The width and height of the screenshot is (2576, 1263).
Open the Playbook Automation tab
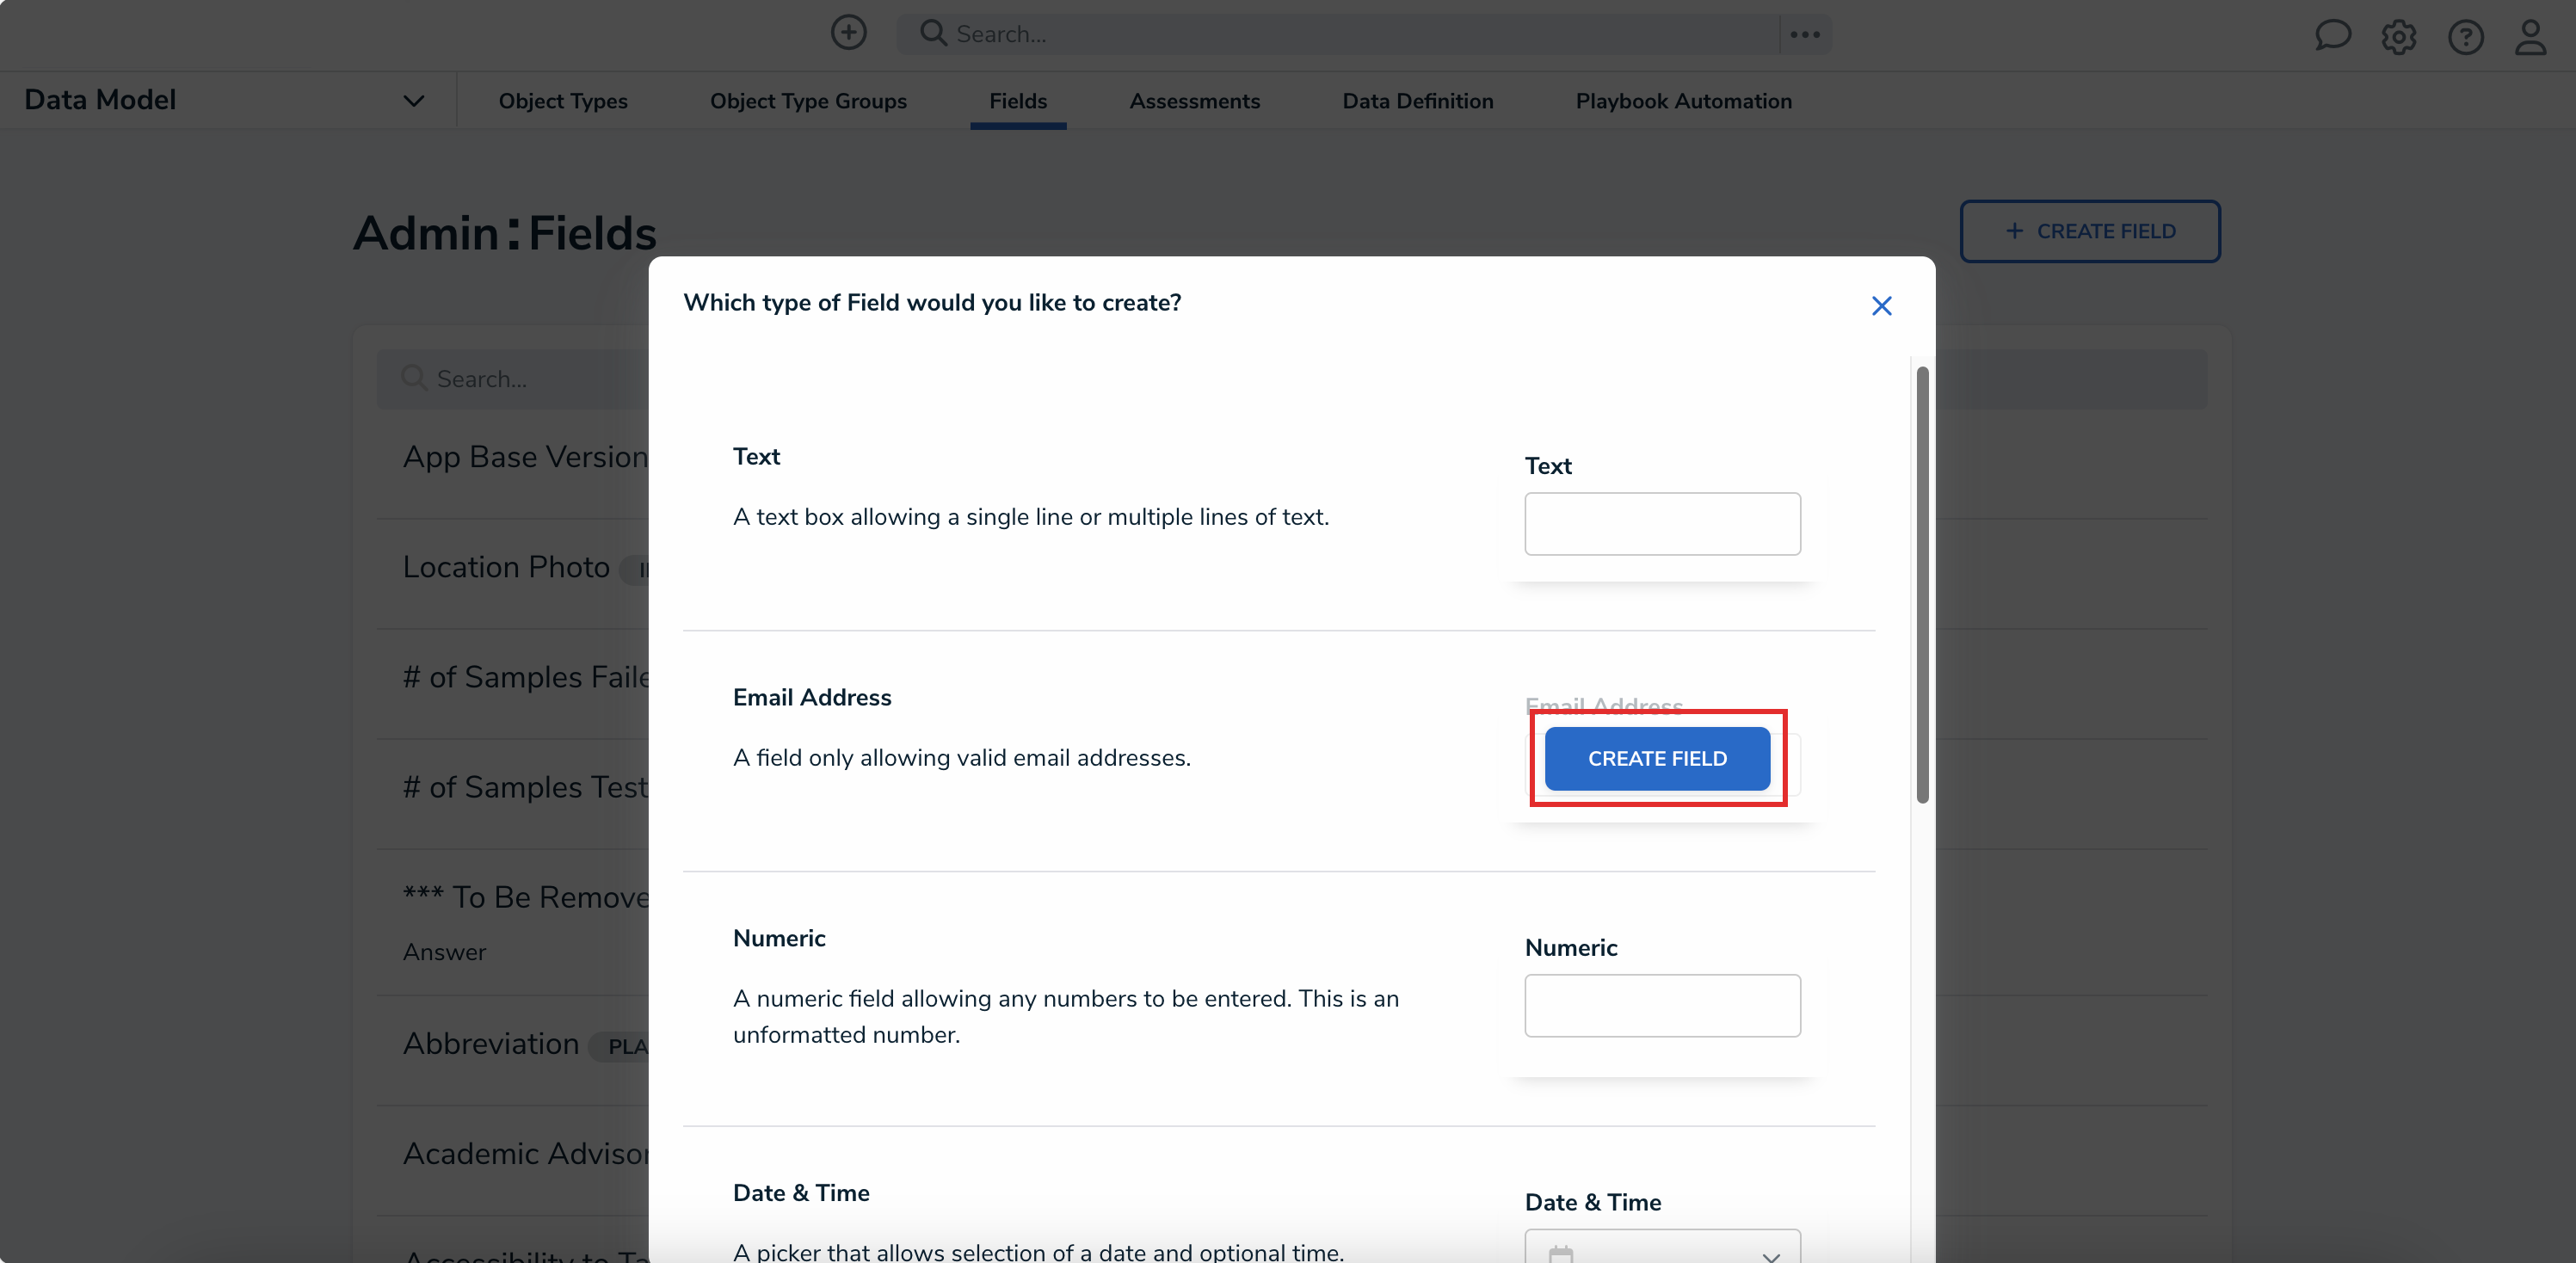coord(1682,101)
